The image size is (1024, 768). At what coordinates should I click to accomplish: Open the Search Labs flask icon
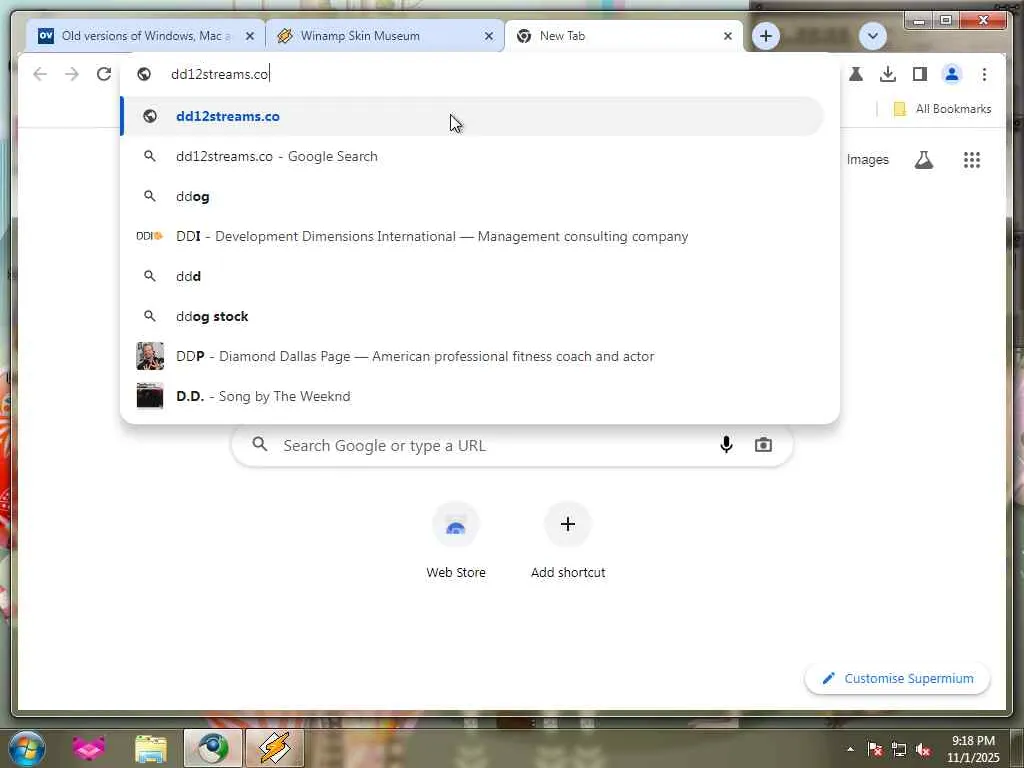coord(923,160)
